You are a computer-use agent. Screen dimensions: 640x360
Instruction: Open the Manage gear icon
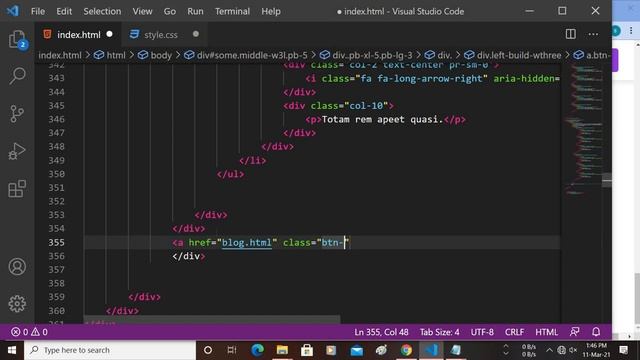pyautogui.click(x=17, y=304)
